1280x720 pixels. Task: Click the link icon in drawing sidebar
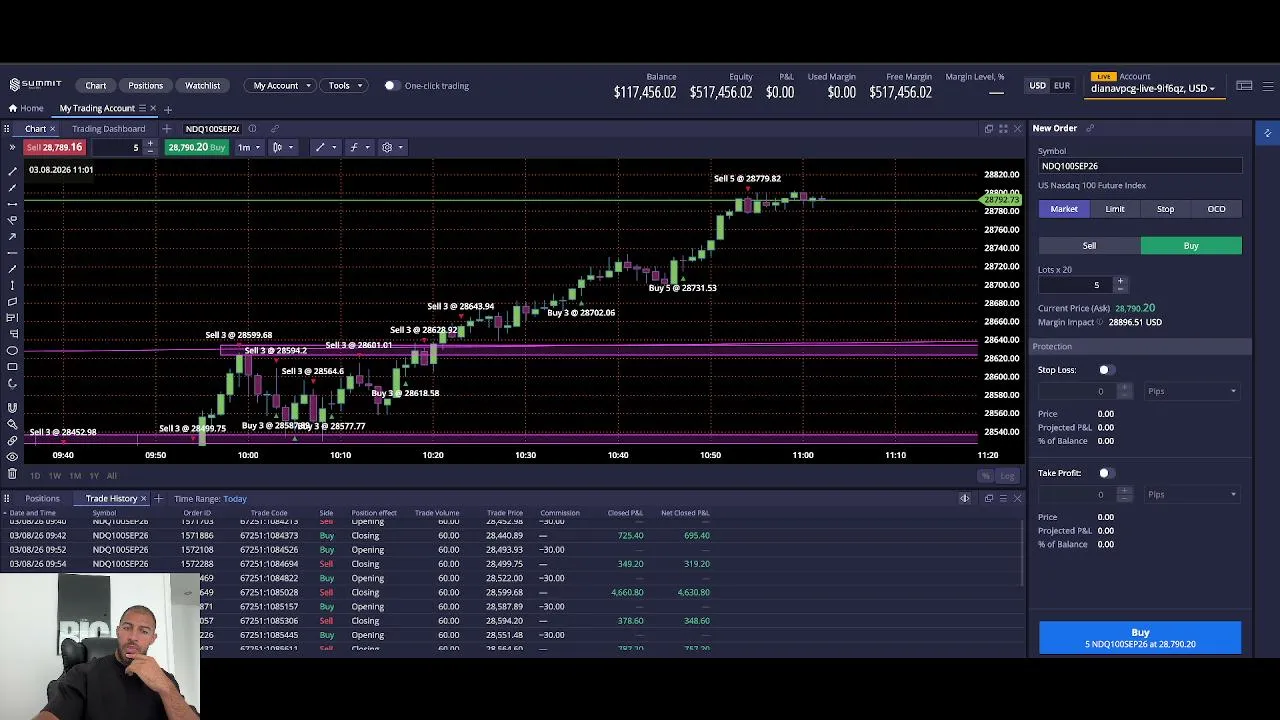pyautogui.click(x=12, y=440)
